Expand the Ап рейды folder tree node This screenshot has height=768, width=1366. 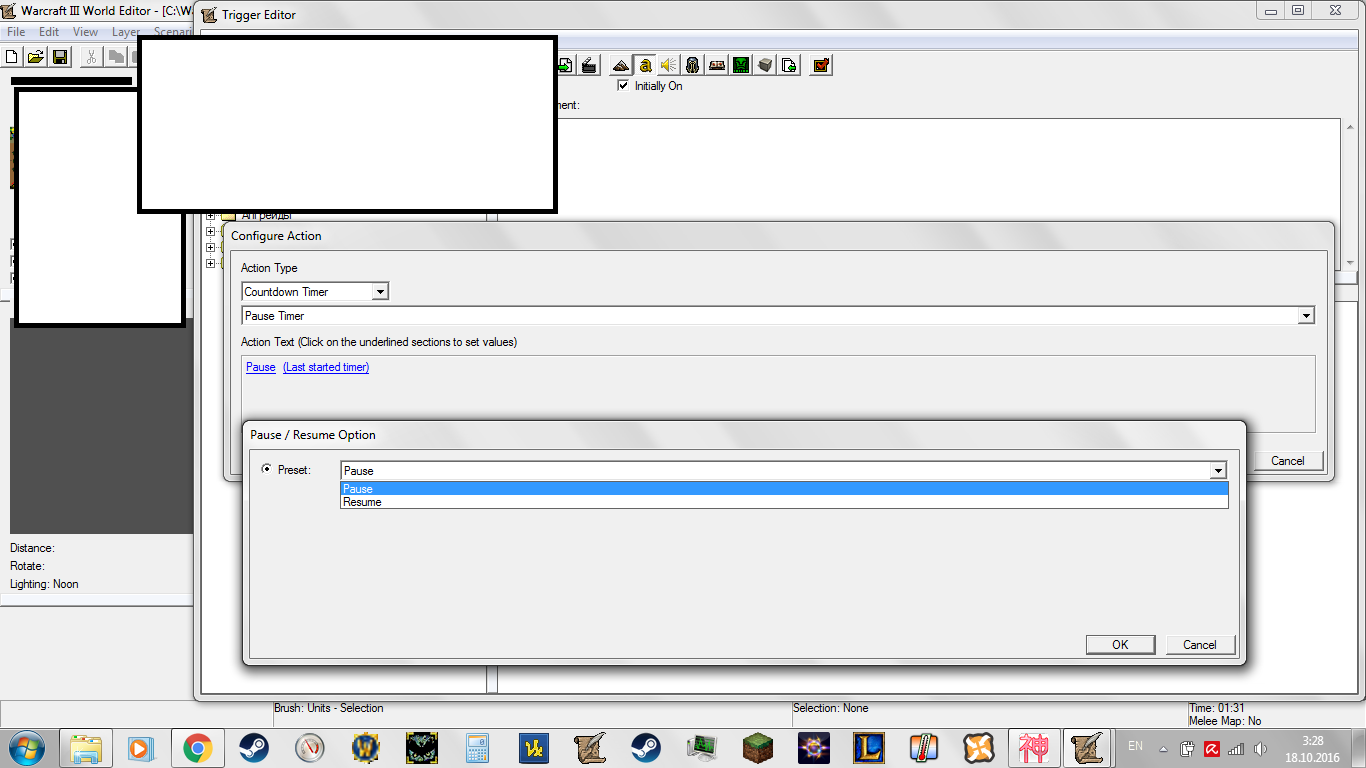pyautogui.click(x=211, y=215)
